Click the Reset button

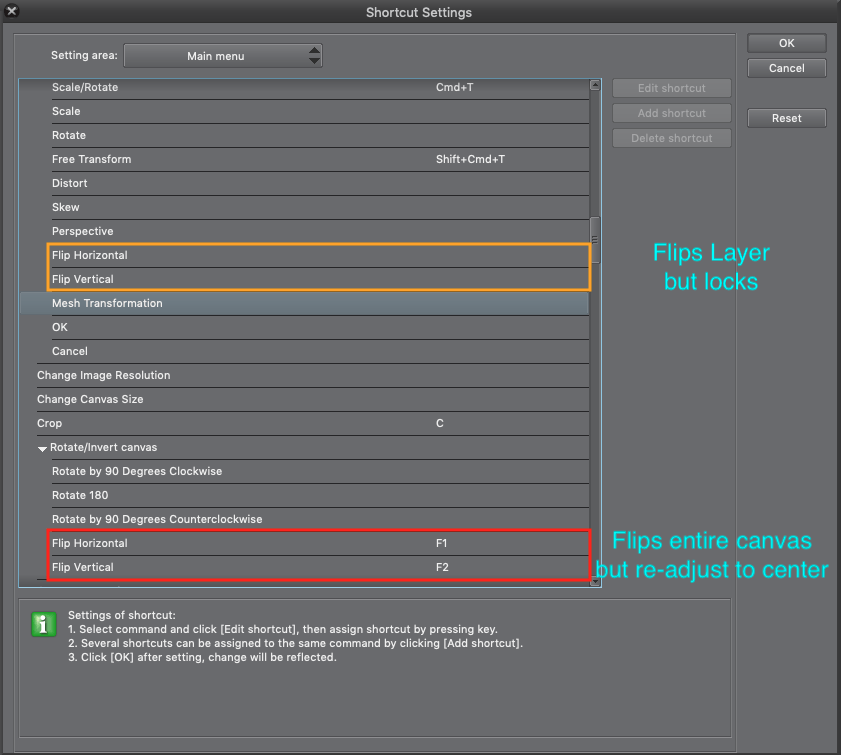coord(786,118)
